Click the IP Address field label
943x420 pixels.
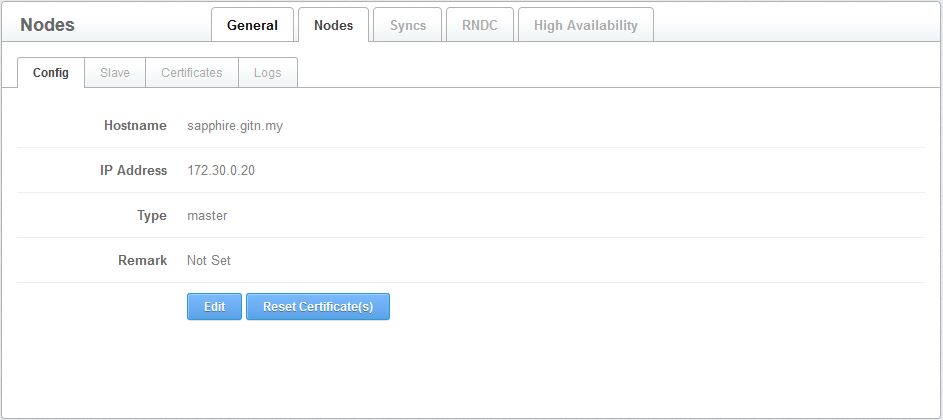(x=133, y=171)
